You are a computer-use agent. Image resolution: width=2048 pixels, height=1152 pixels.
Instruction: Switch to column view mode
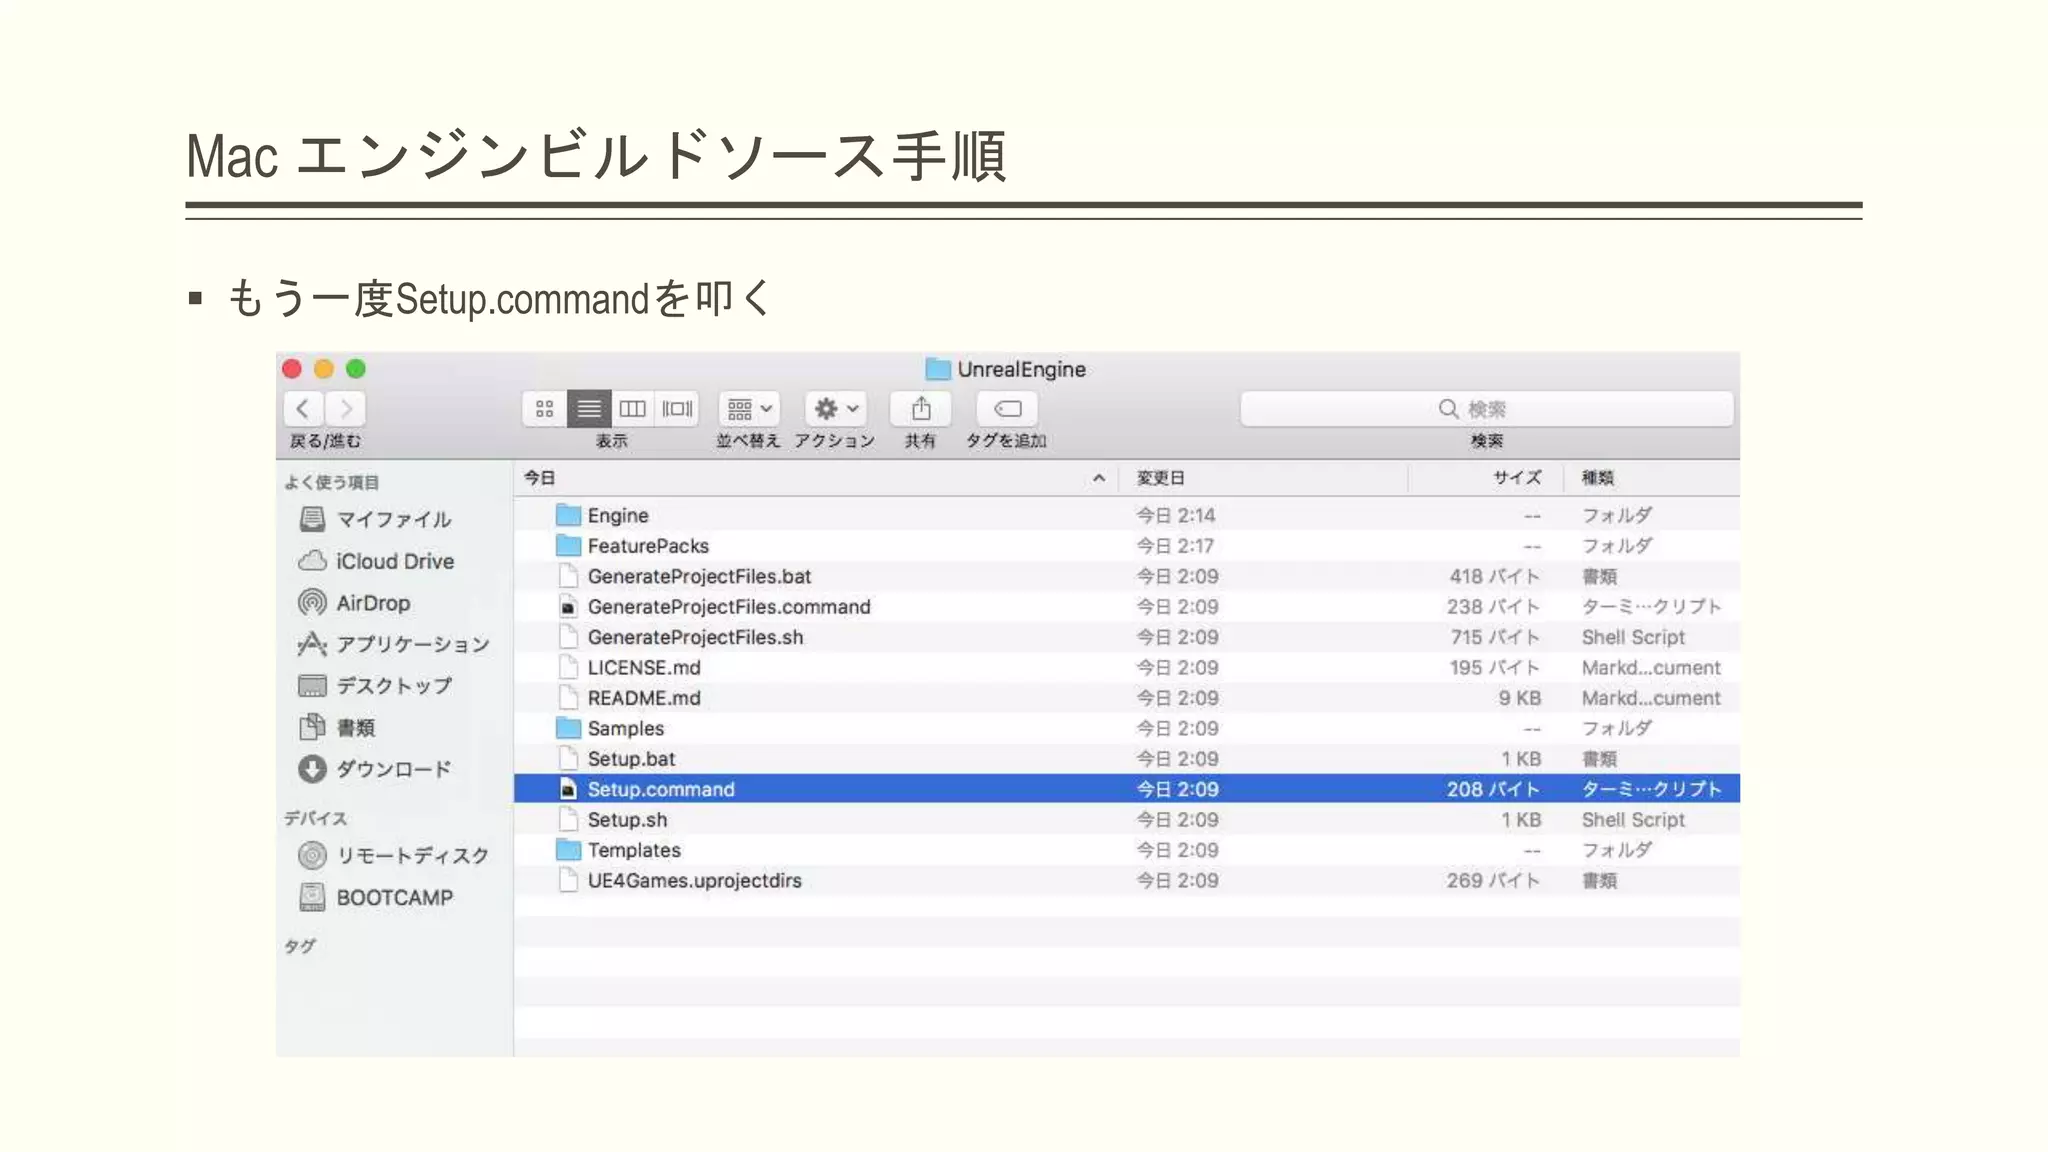click(x=632, y=408)
